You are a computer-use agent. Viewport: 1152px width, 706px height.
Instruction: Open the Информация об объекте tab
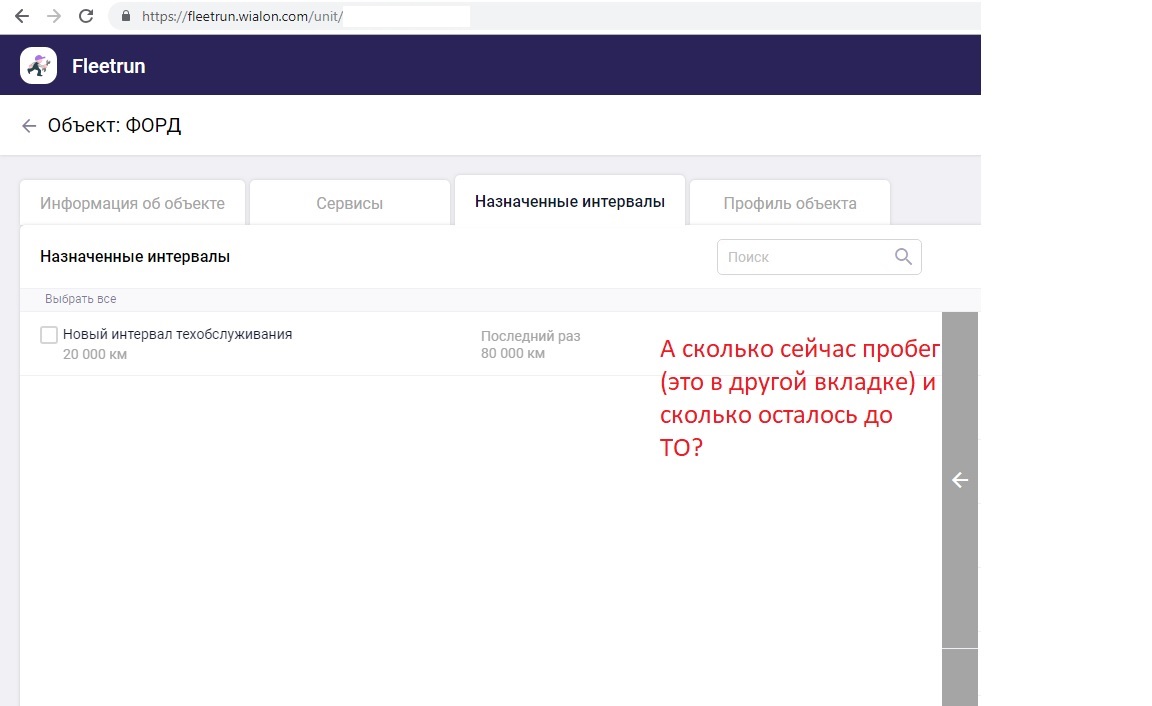coord(132,203)
